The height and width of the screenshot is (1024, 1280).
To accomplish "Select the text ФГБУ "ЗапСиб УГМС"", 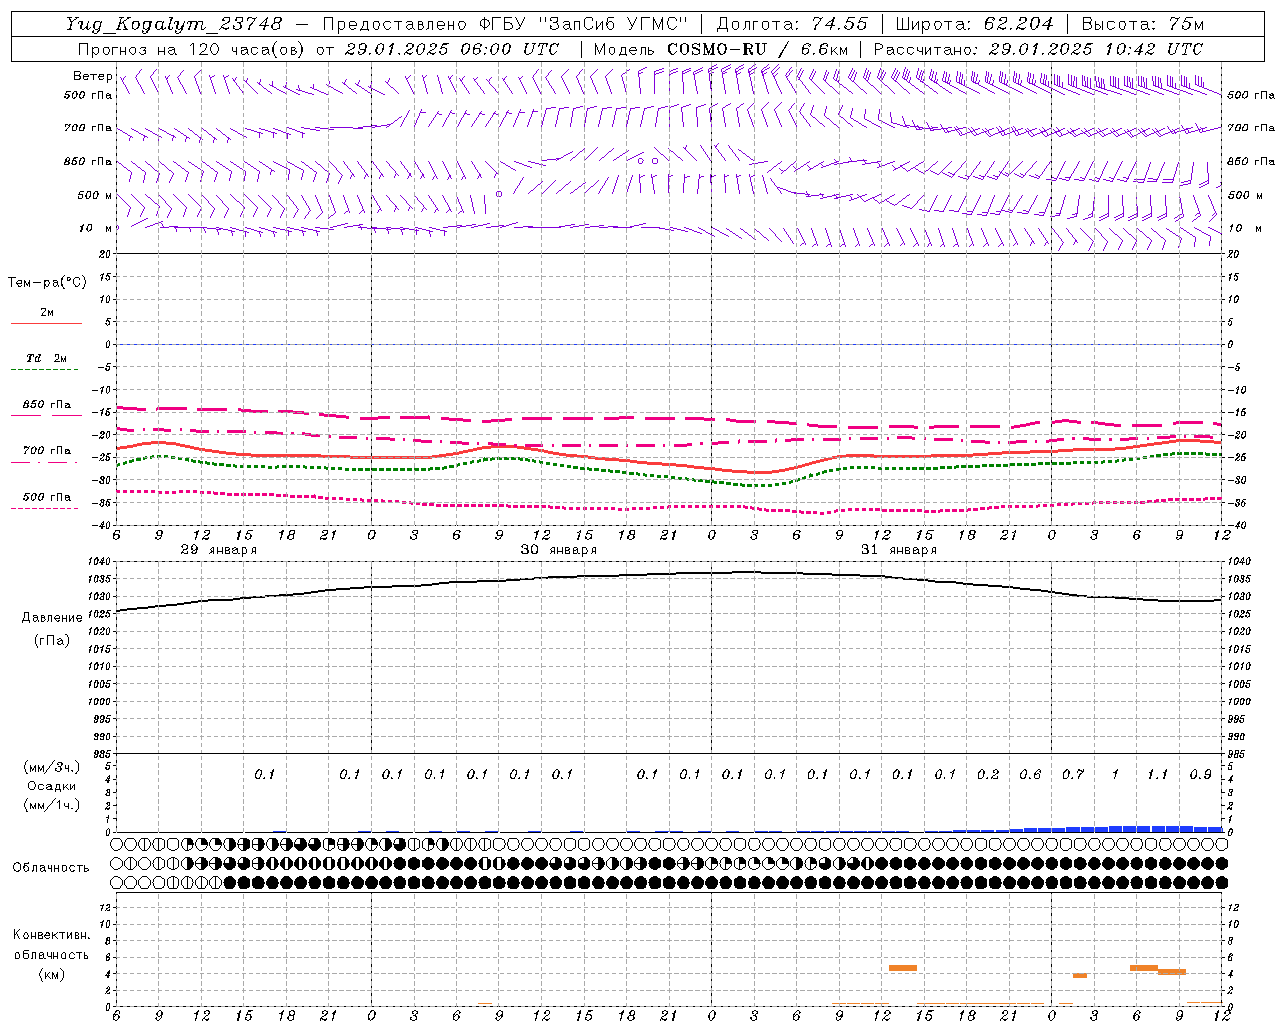I will coord(583,24).
